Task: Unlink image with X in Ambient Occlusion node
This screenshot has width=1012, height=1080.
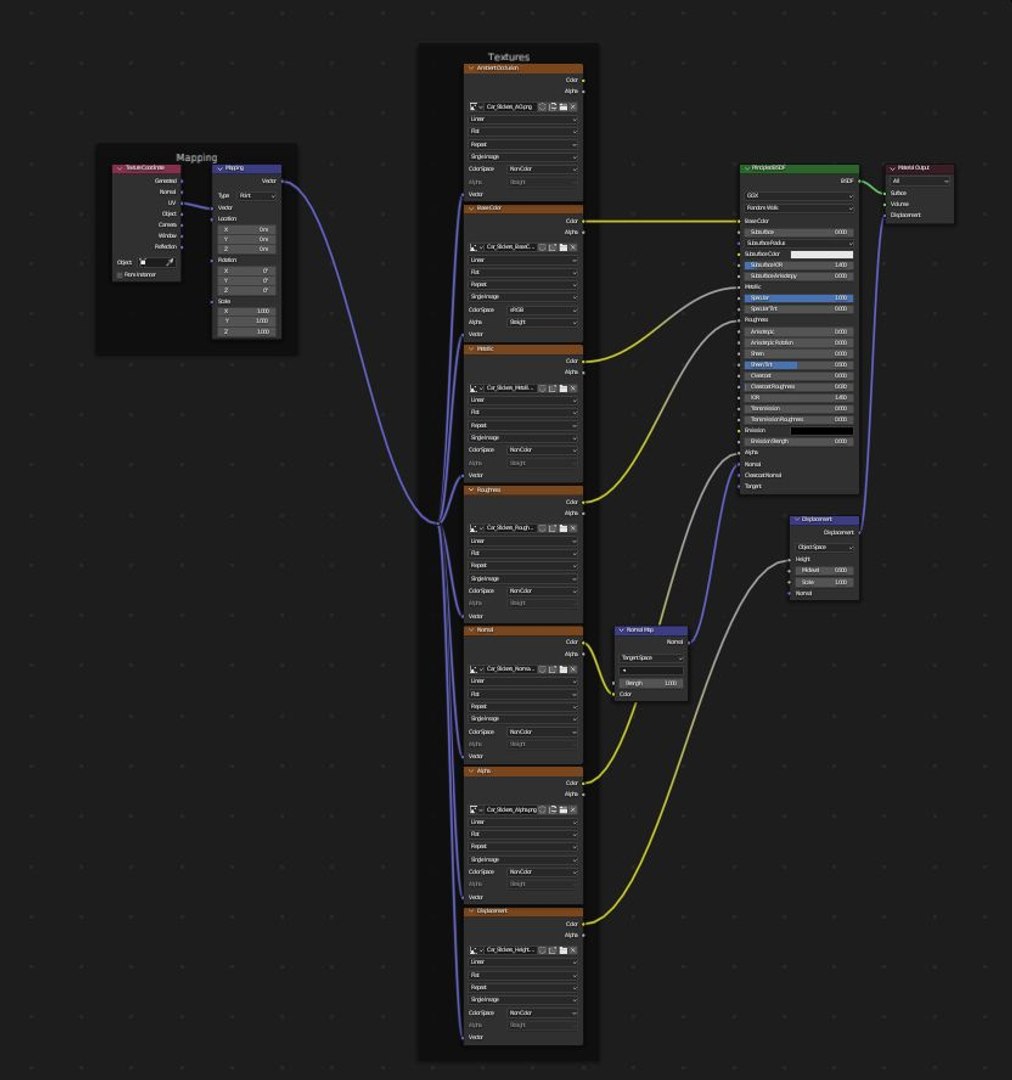Action: pyautogui.click(x=573, y=107)
